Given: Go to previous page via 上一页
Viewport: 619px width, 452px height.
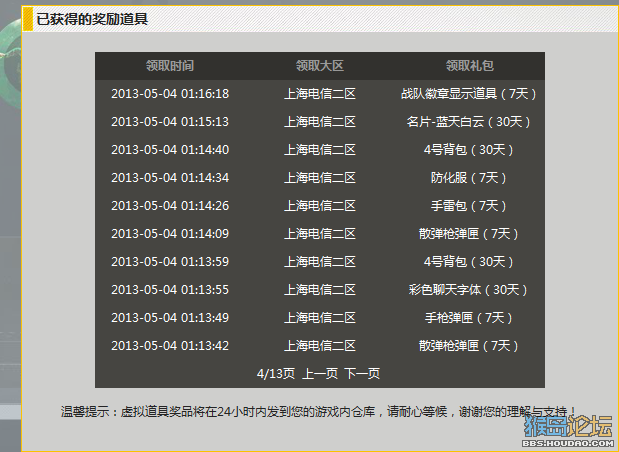Looking at the screenshot, I should [x=320, y=373].
